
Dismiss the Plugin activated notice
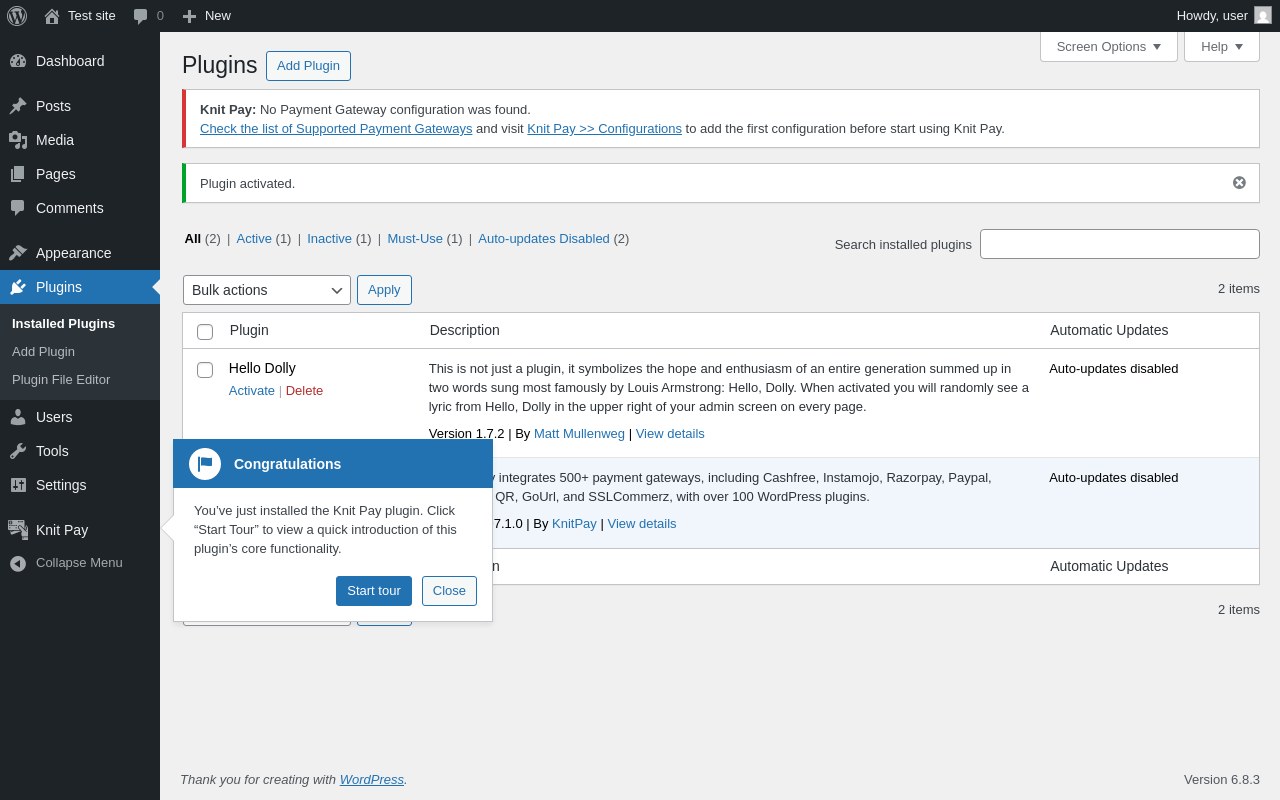coord(1239,183)
